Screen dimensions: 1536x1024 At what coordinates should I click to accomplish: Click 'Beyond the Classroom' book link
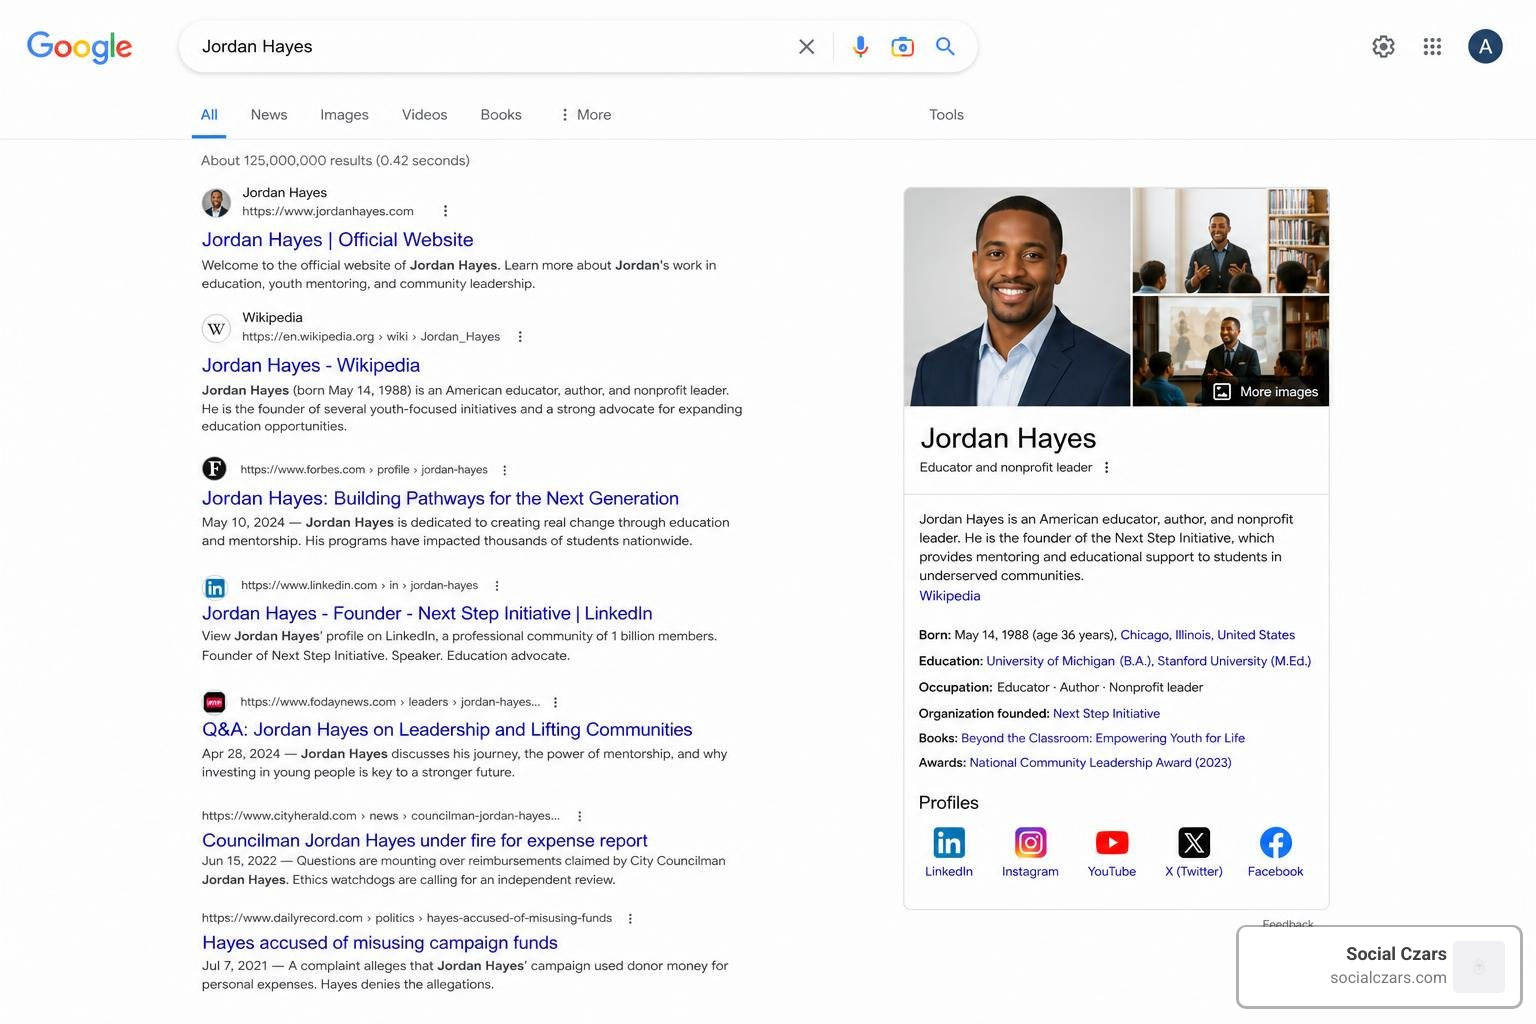(1103, 738)
